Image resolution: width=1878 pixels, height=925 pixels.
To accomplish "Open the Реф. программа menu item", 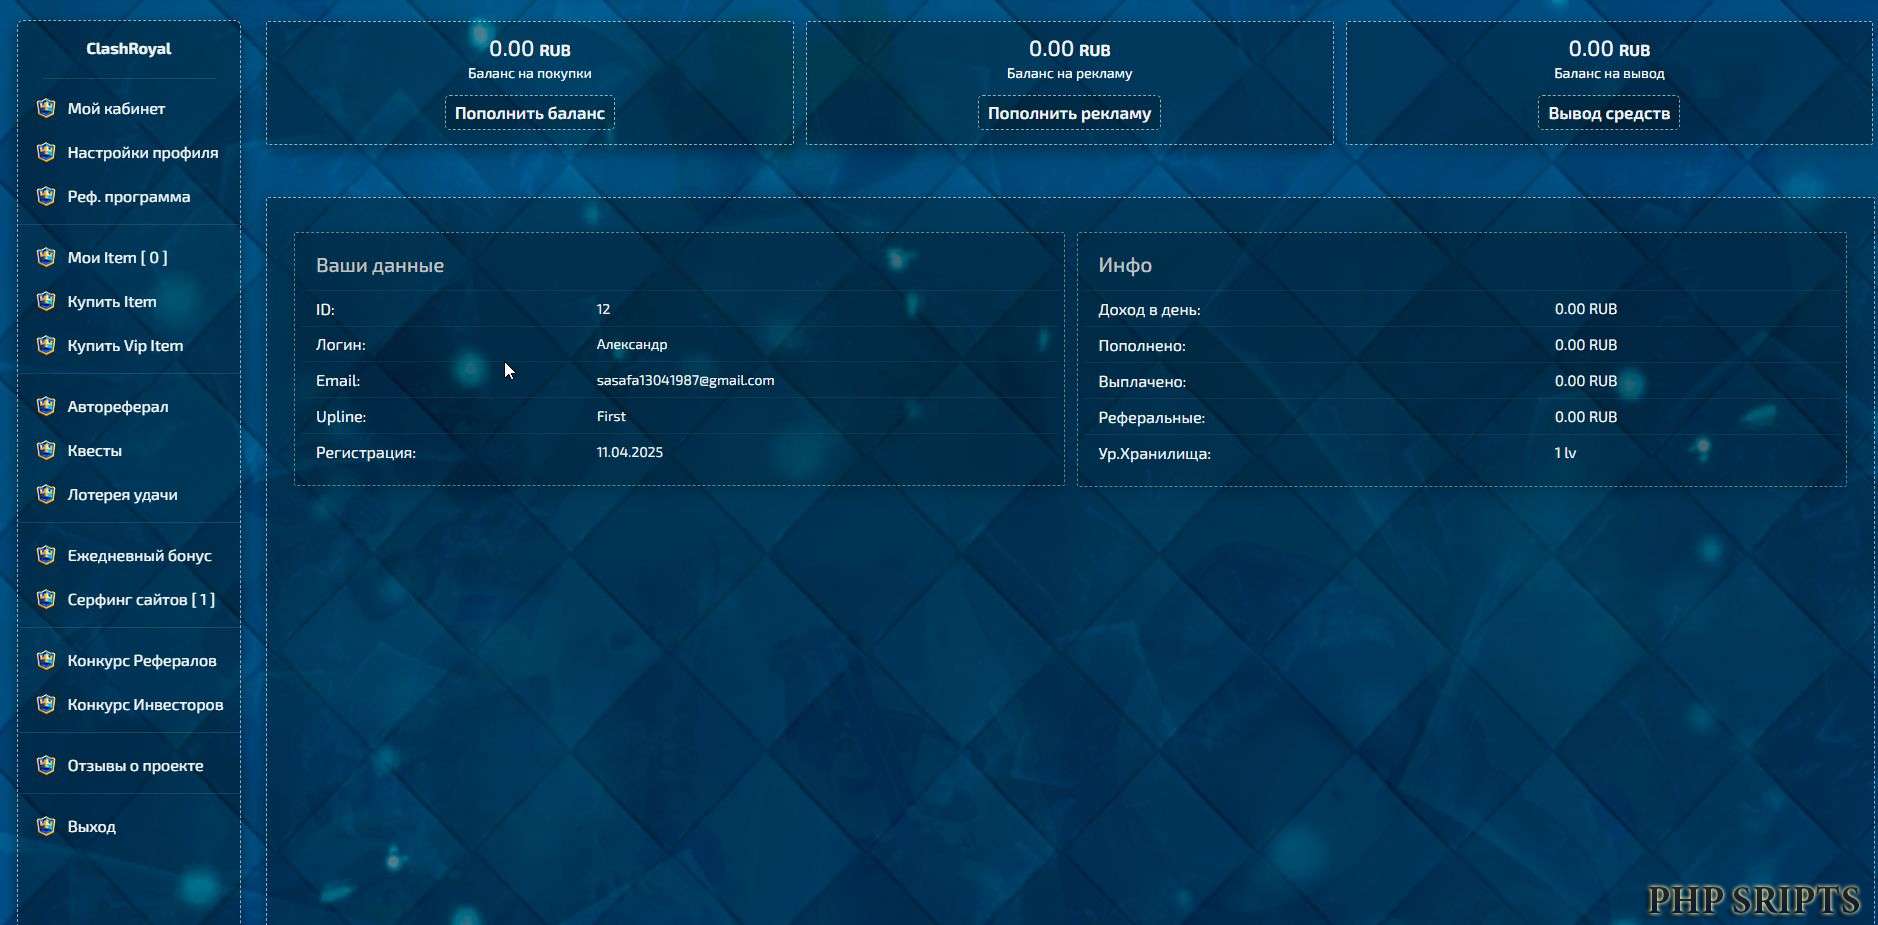I will [x=128, y=196].
